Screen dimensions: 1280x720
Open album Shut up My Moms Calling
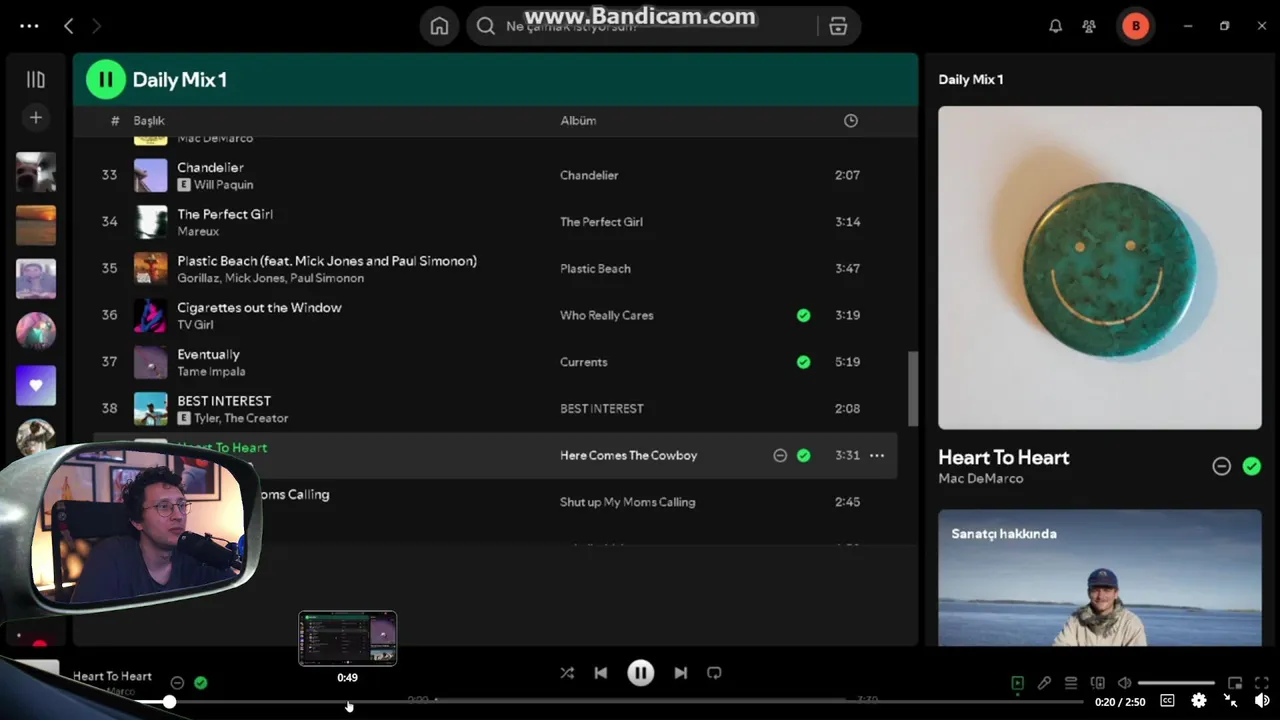(x=627, y=502)
